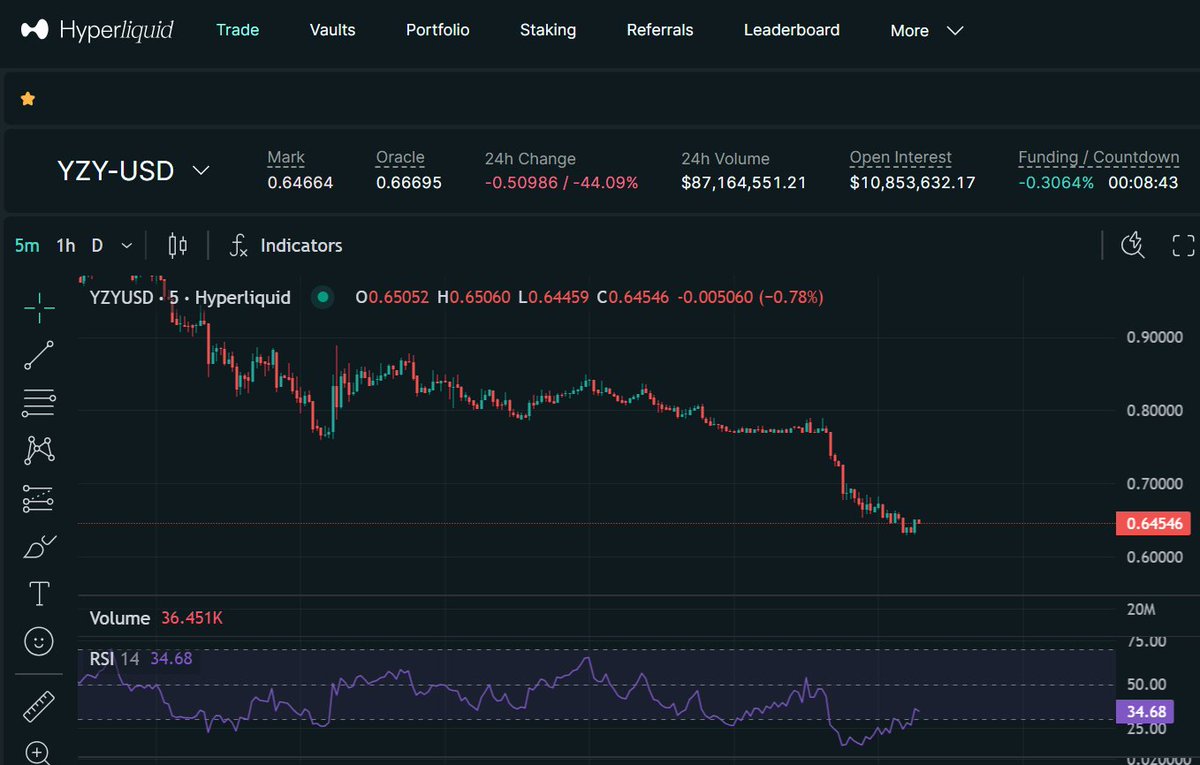Expand the More menu
Screen dimensions: 1200x765
927,31
